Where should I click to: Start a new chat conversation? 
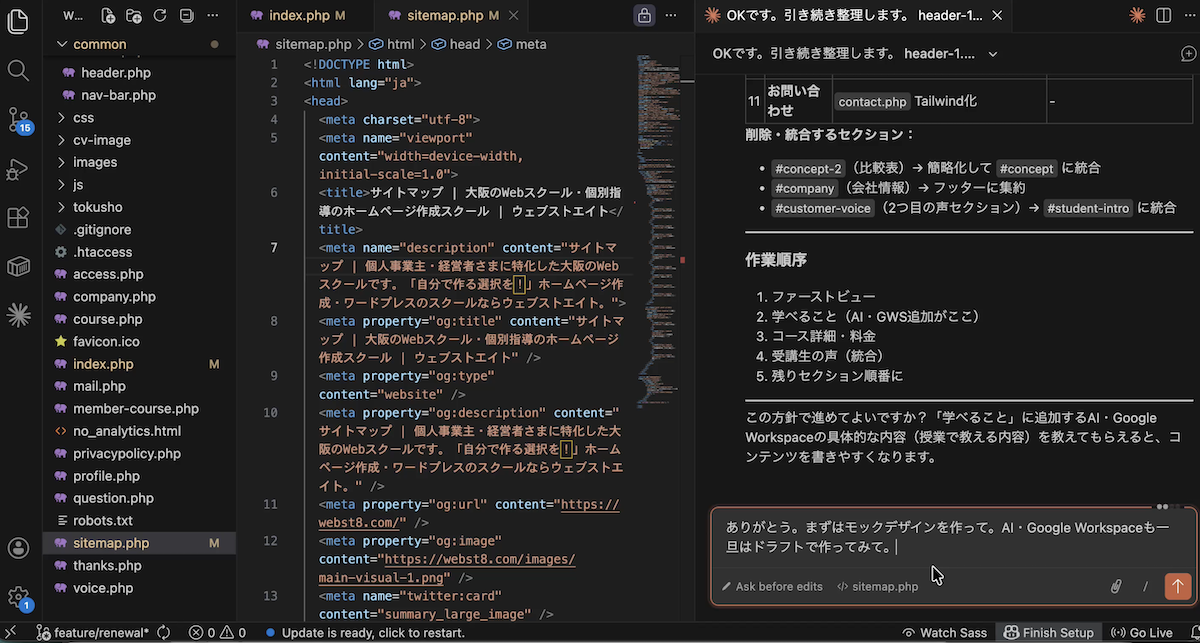tap(1188, 54)
